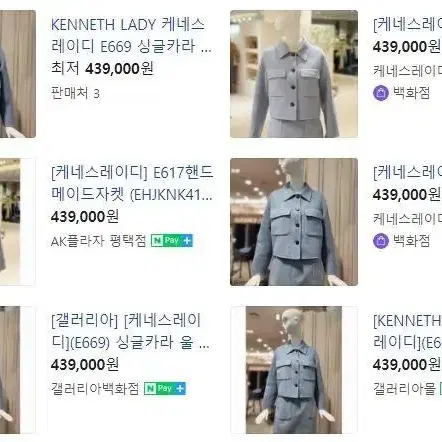The image size is (442, 442).
Task: Open the [갤러리아] [케네스레이디](E669) 싱글카라 울 title
Action: (130, 331)
